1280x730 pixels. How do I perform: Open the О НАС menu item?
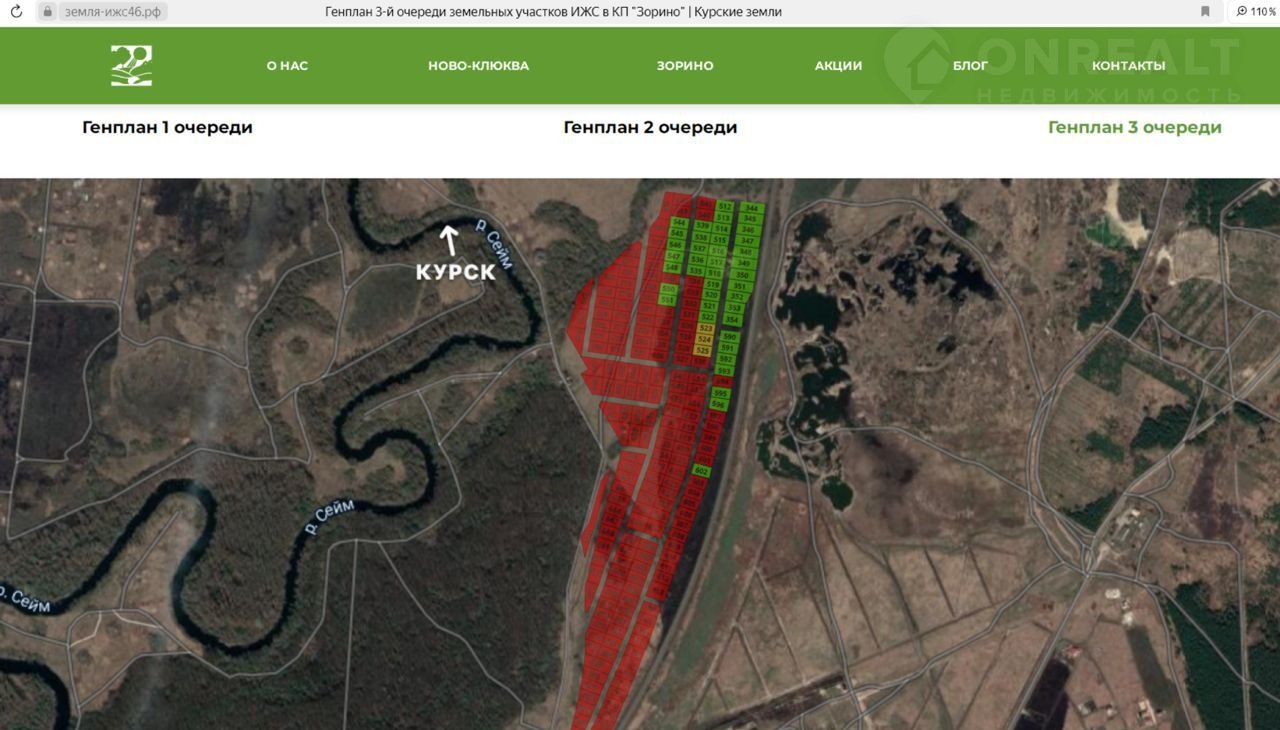[x=287, y=66]
